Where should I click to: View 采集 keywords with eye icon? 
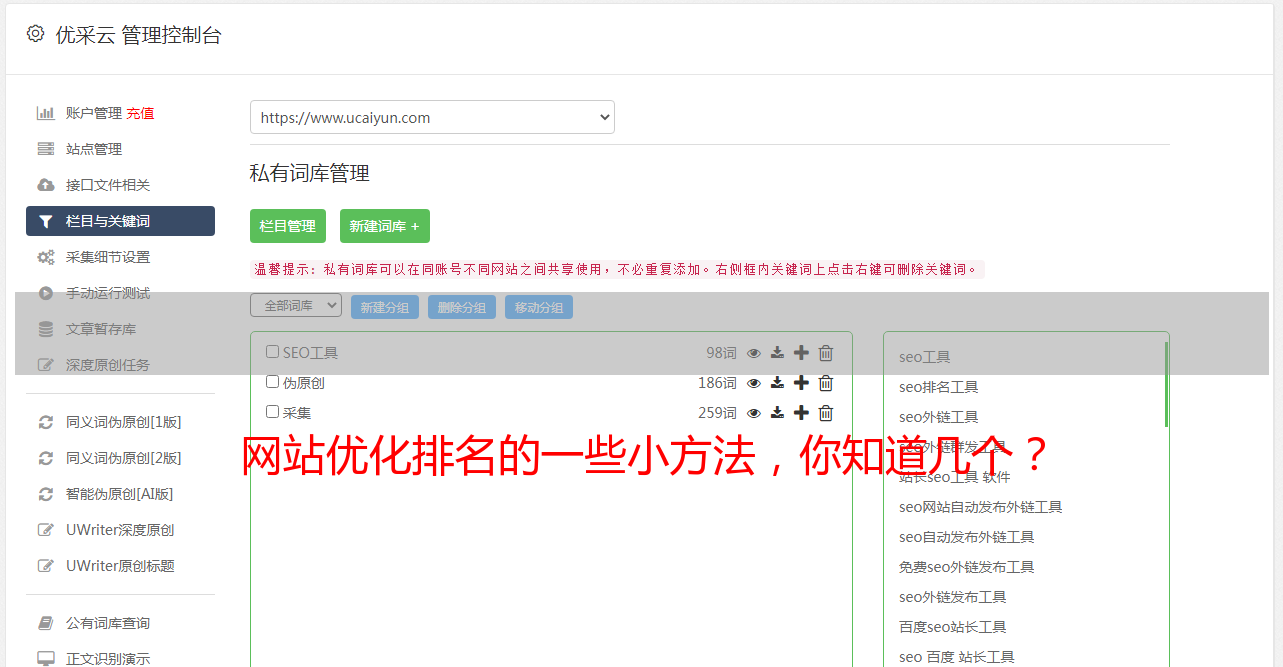(x=754, y=413)
